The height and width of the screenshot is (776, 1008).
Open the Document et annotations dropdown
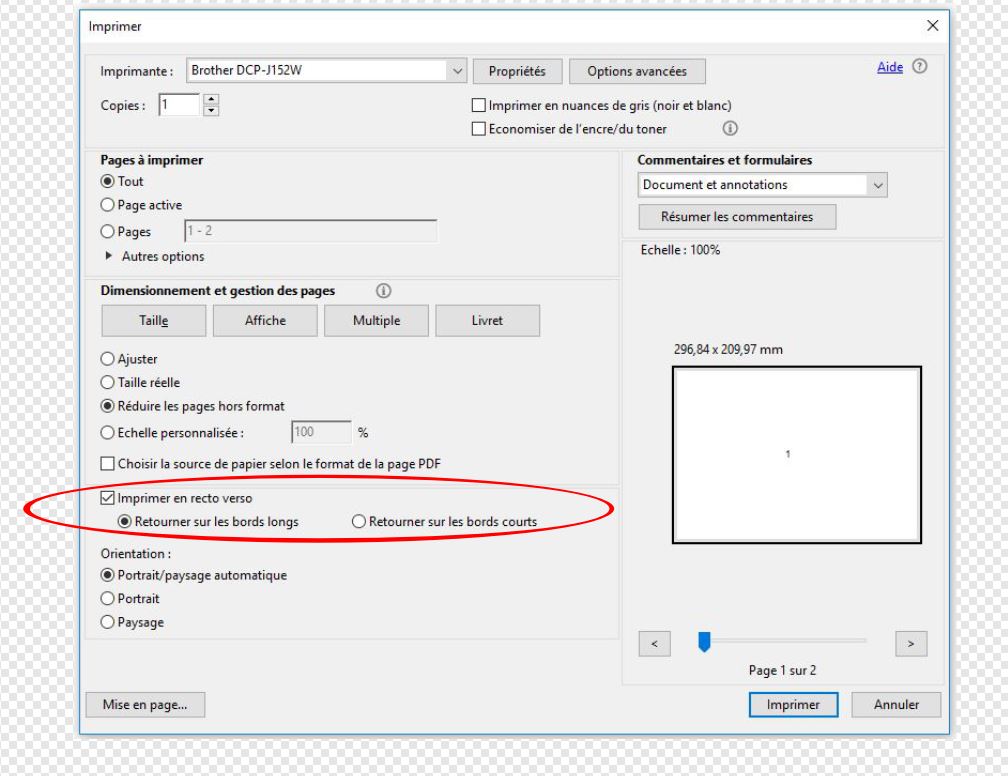point(762,185)
